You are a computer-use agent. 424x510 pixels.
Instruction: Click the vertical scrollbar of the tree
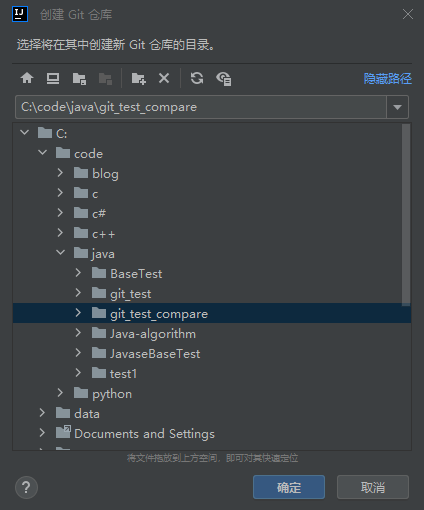(406, 215)
